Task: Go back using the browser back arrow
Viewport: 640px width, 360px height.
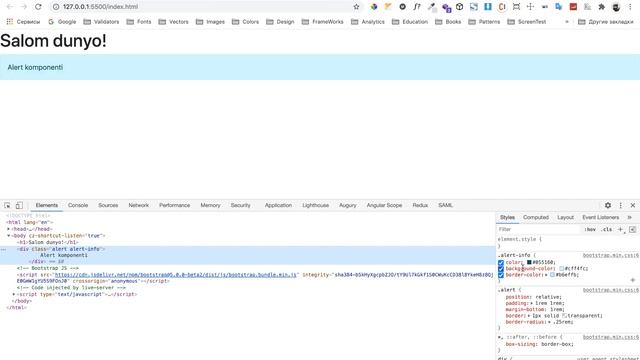Action: [10, 7]
